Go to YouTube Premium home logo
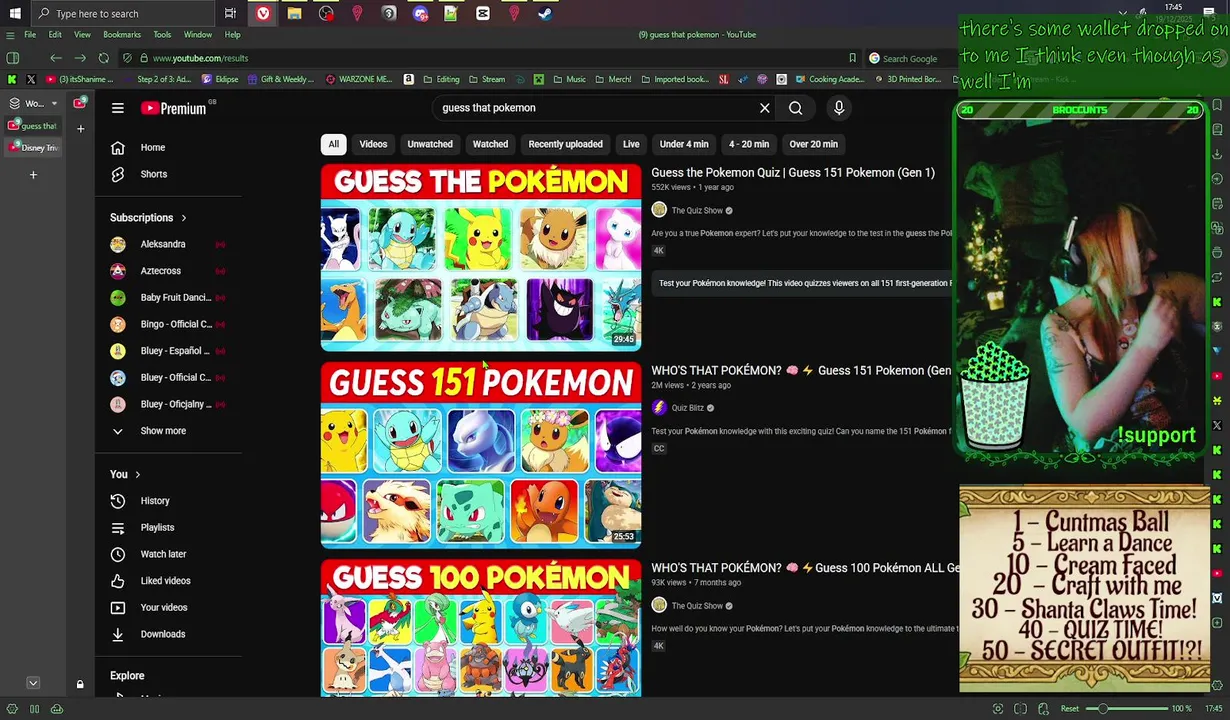 [x=174, y=108]
